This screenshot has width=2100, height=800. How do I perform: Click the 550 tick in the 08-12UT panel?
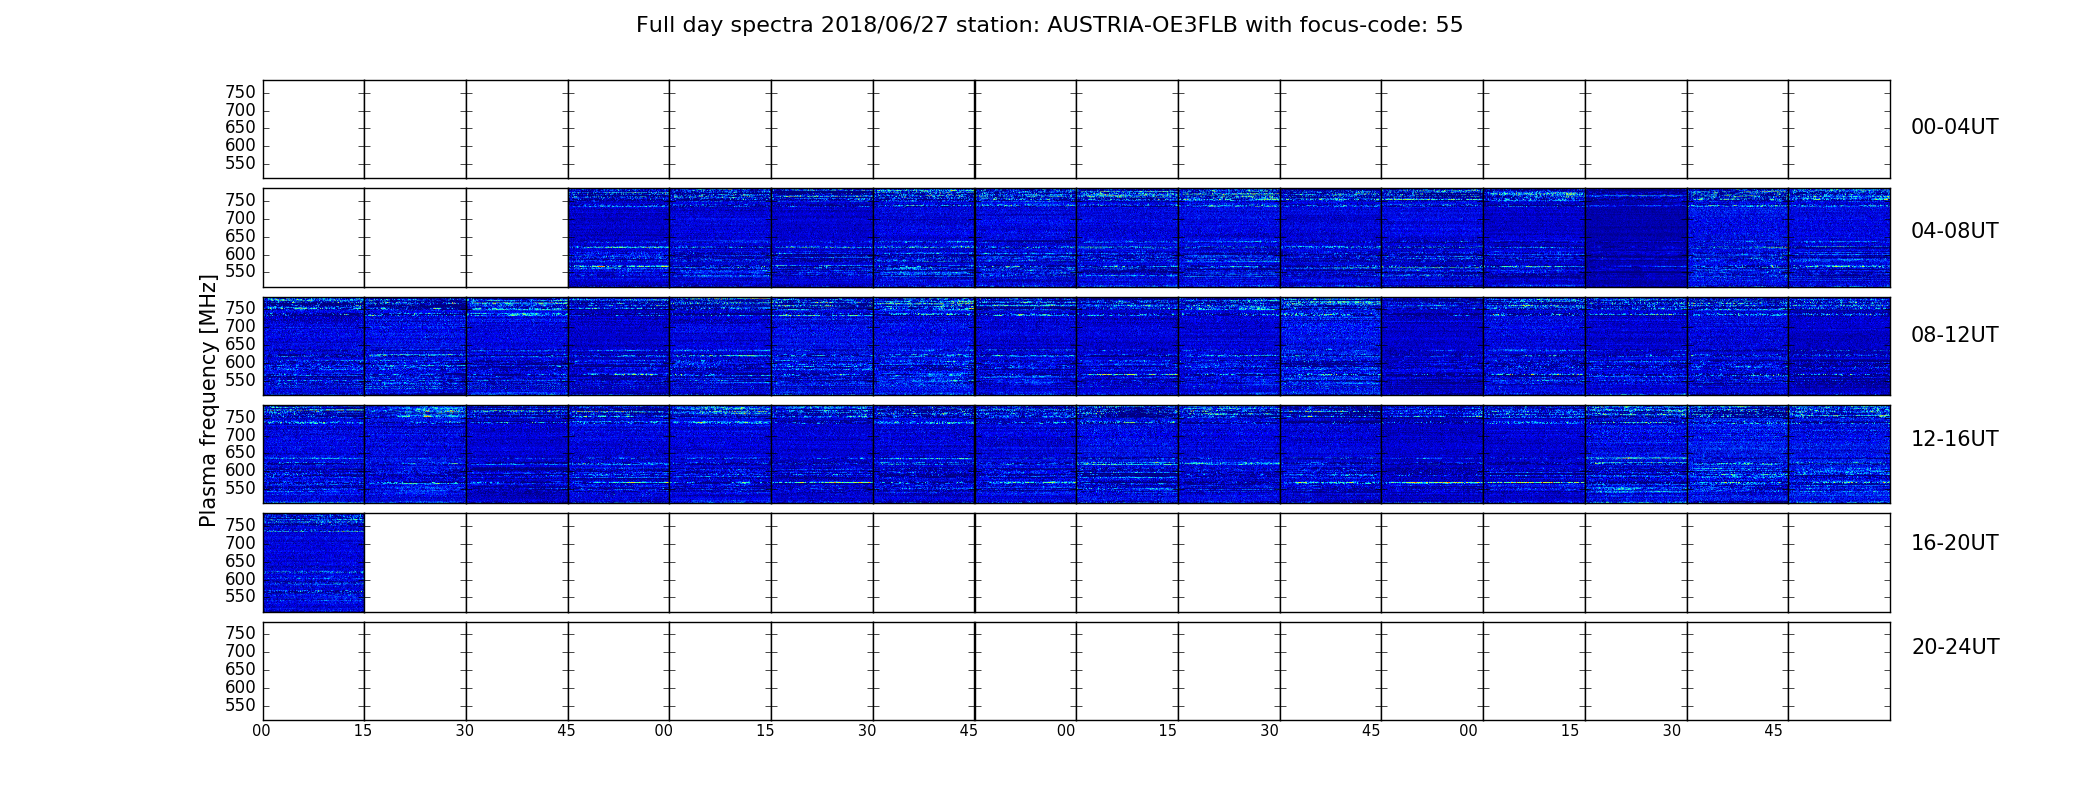pyautogui.click(x=240, y=380)
